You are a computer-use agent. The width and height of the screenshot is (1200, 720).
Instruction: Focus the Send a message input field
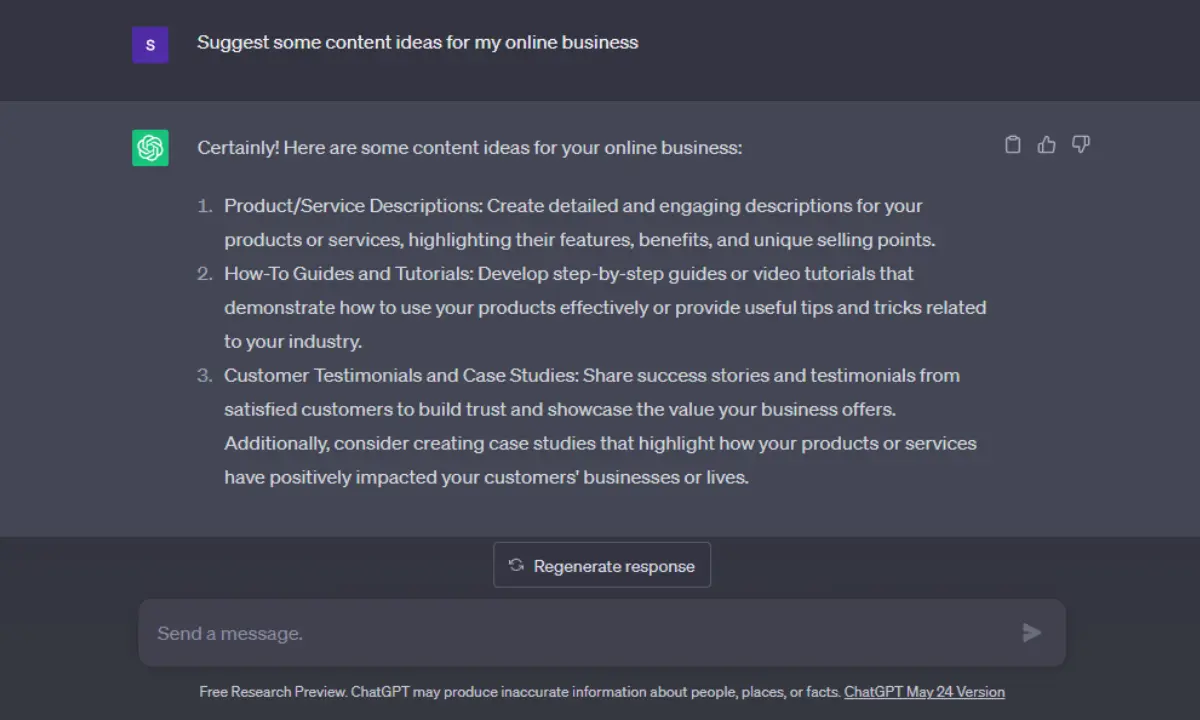click(602, 633)
